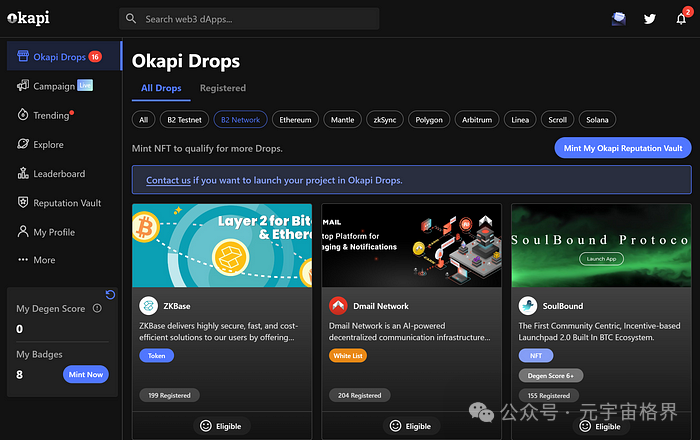
Task: Open Trending in the sidebar
Action: click(64, 115)
